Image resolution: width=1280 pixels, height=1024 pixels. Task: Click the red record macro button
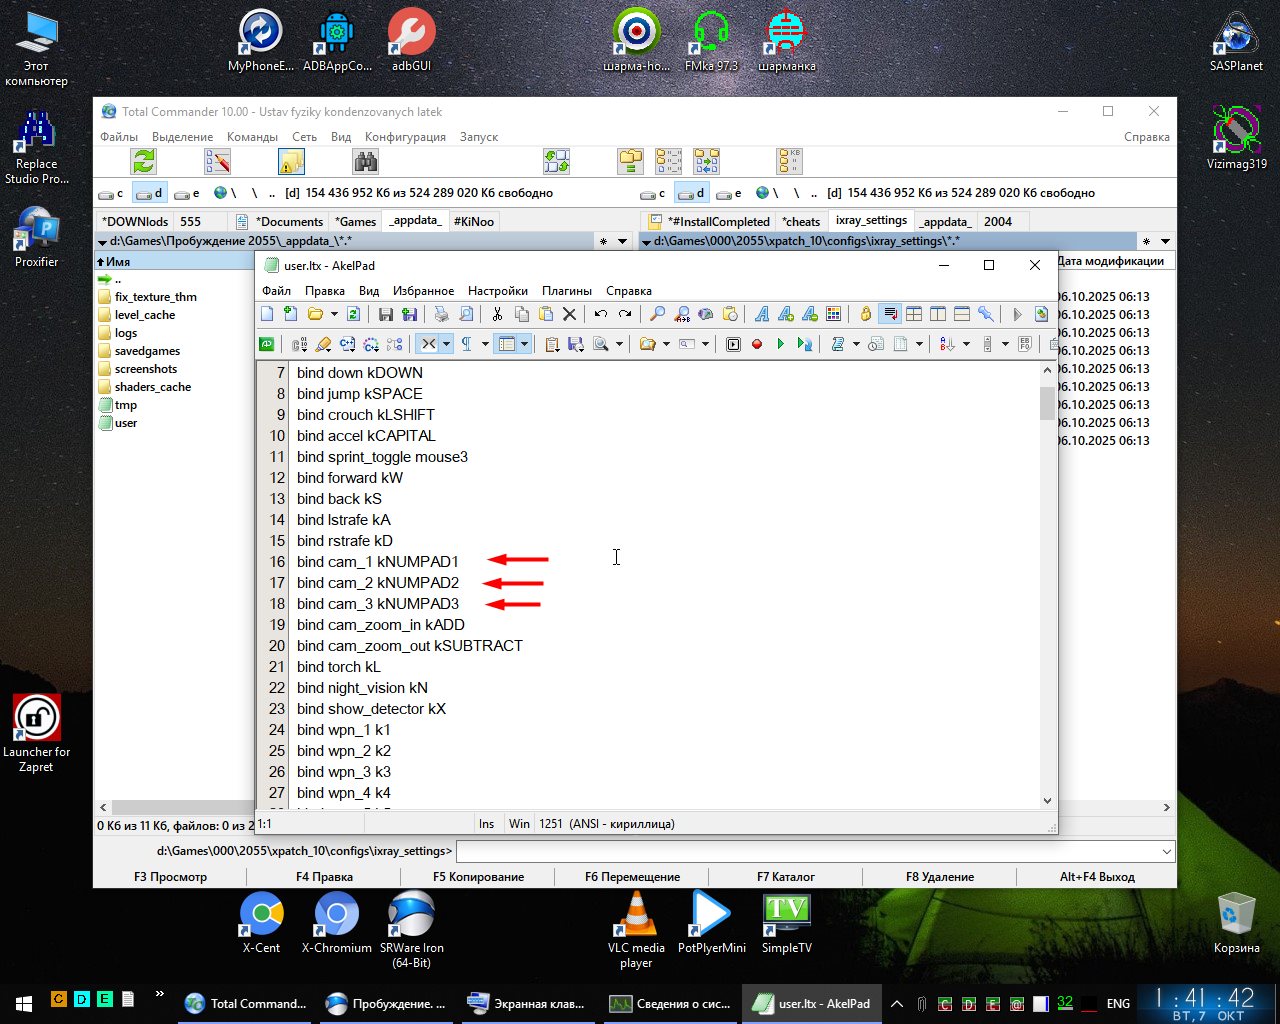click(x=757, y=344)
